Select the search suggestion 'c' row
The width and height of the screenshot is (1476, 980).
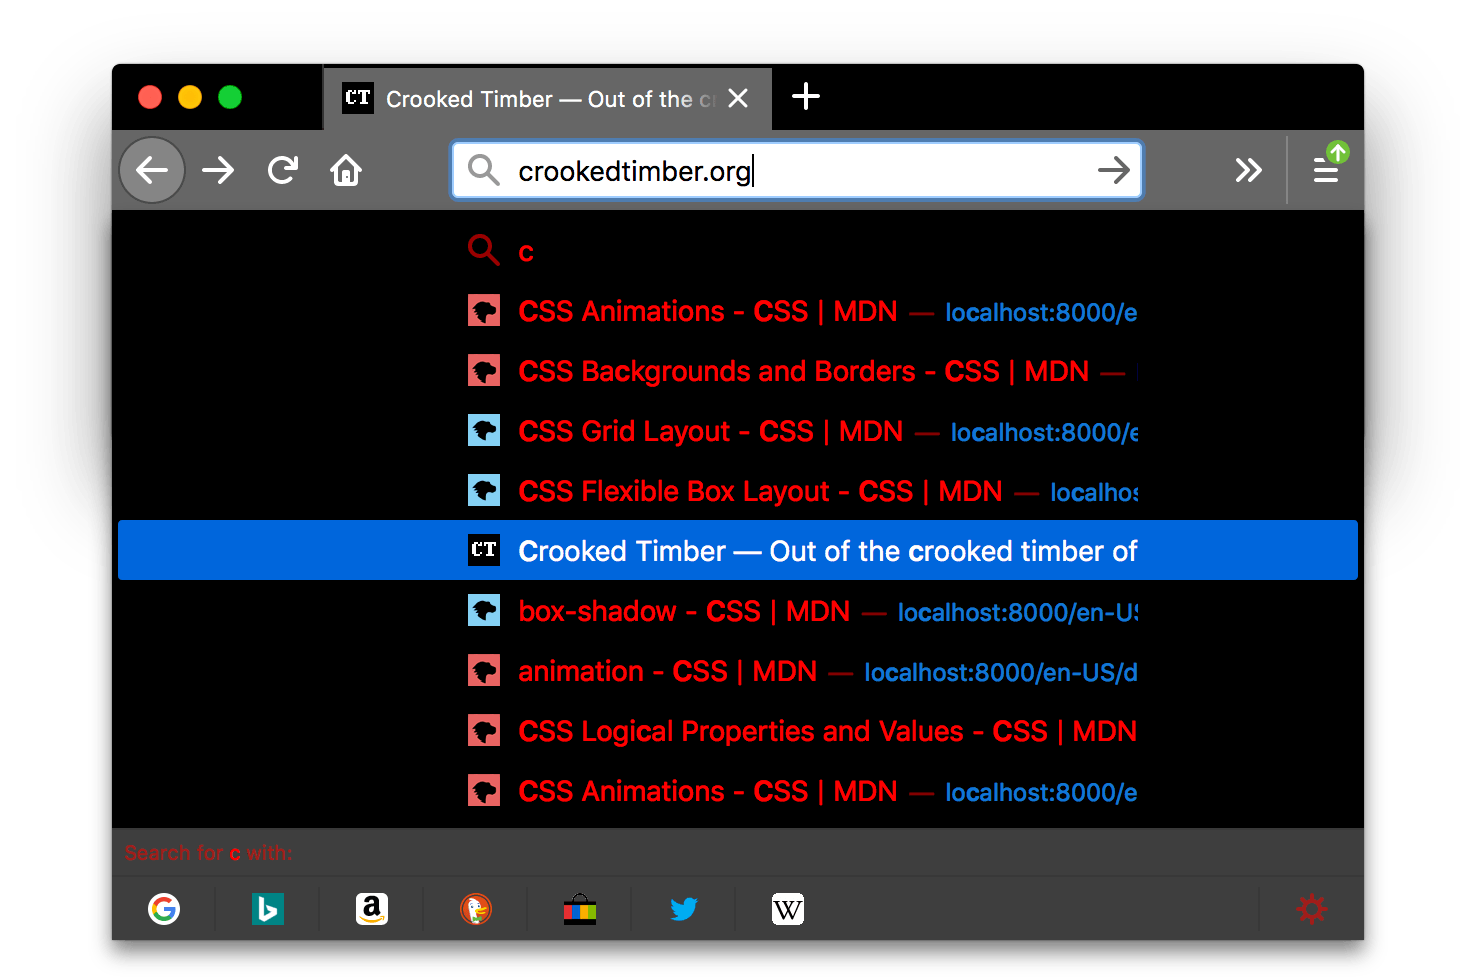coord(738,250)
